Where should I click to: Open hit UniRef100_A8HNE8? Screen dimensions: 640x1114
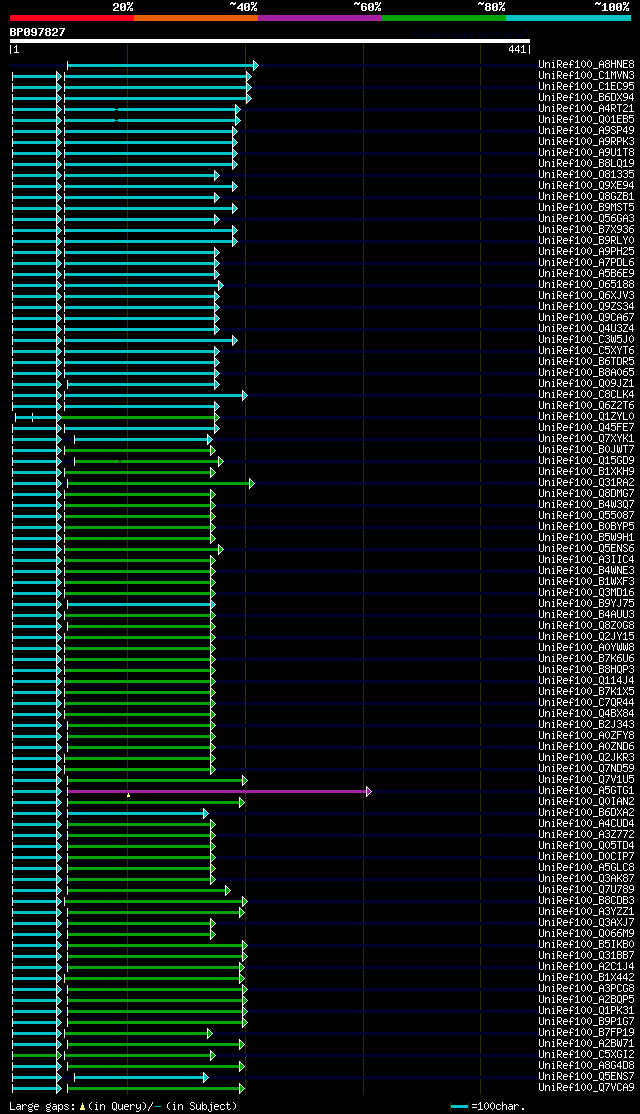[x=587, y=65]
